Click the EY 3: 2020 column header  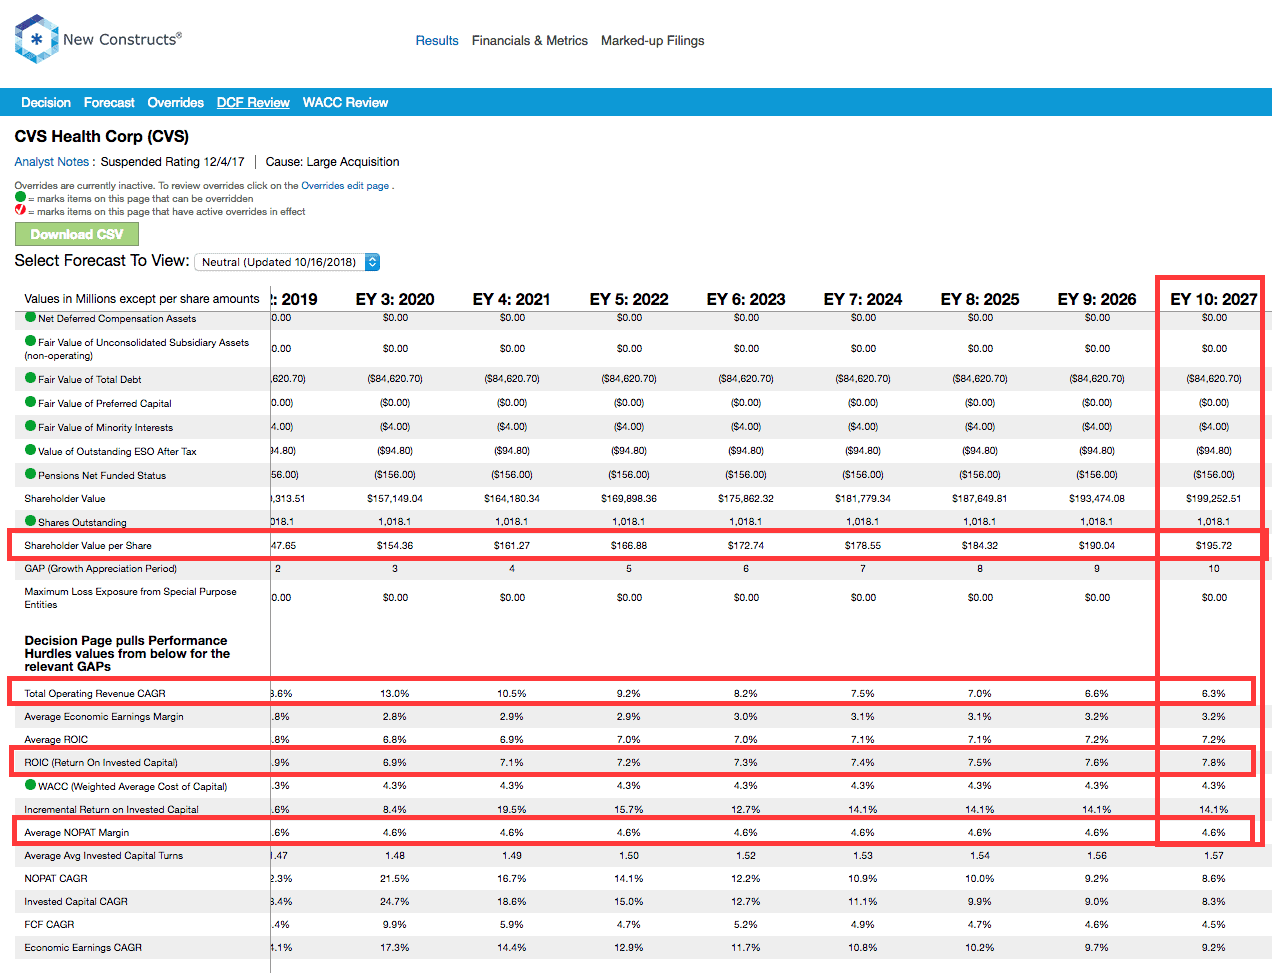coord(395,299)
